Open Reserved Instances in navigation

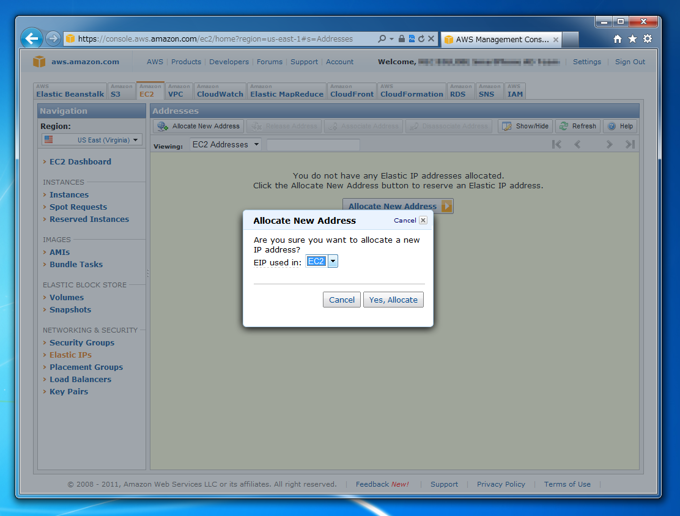coord(89,219)
